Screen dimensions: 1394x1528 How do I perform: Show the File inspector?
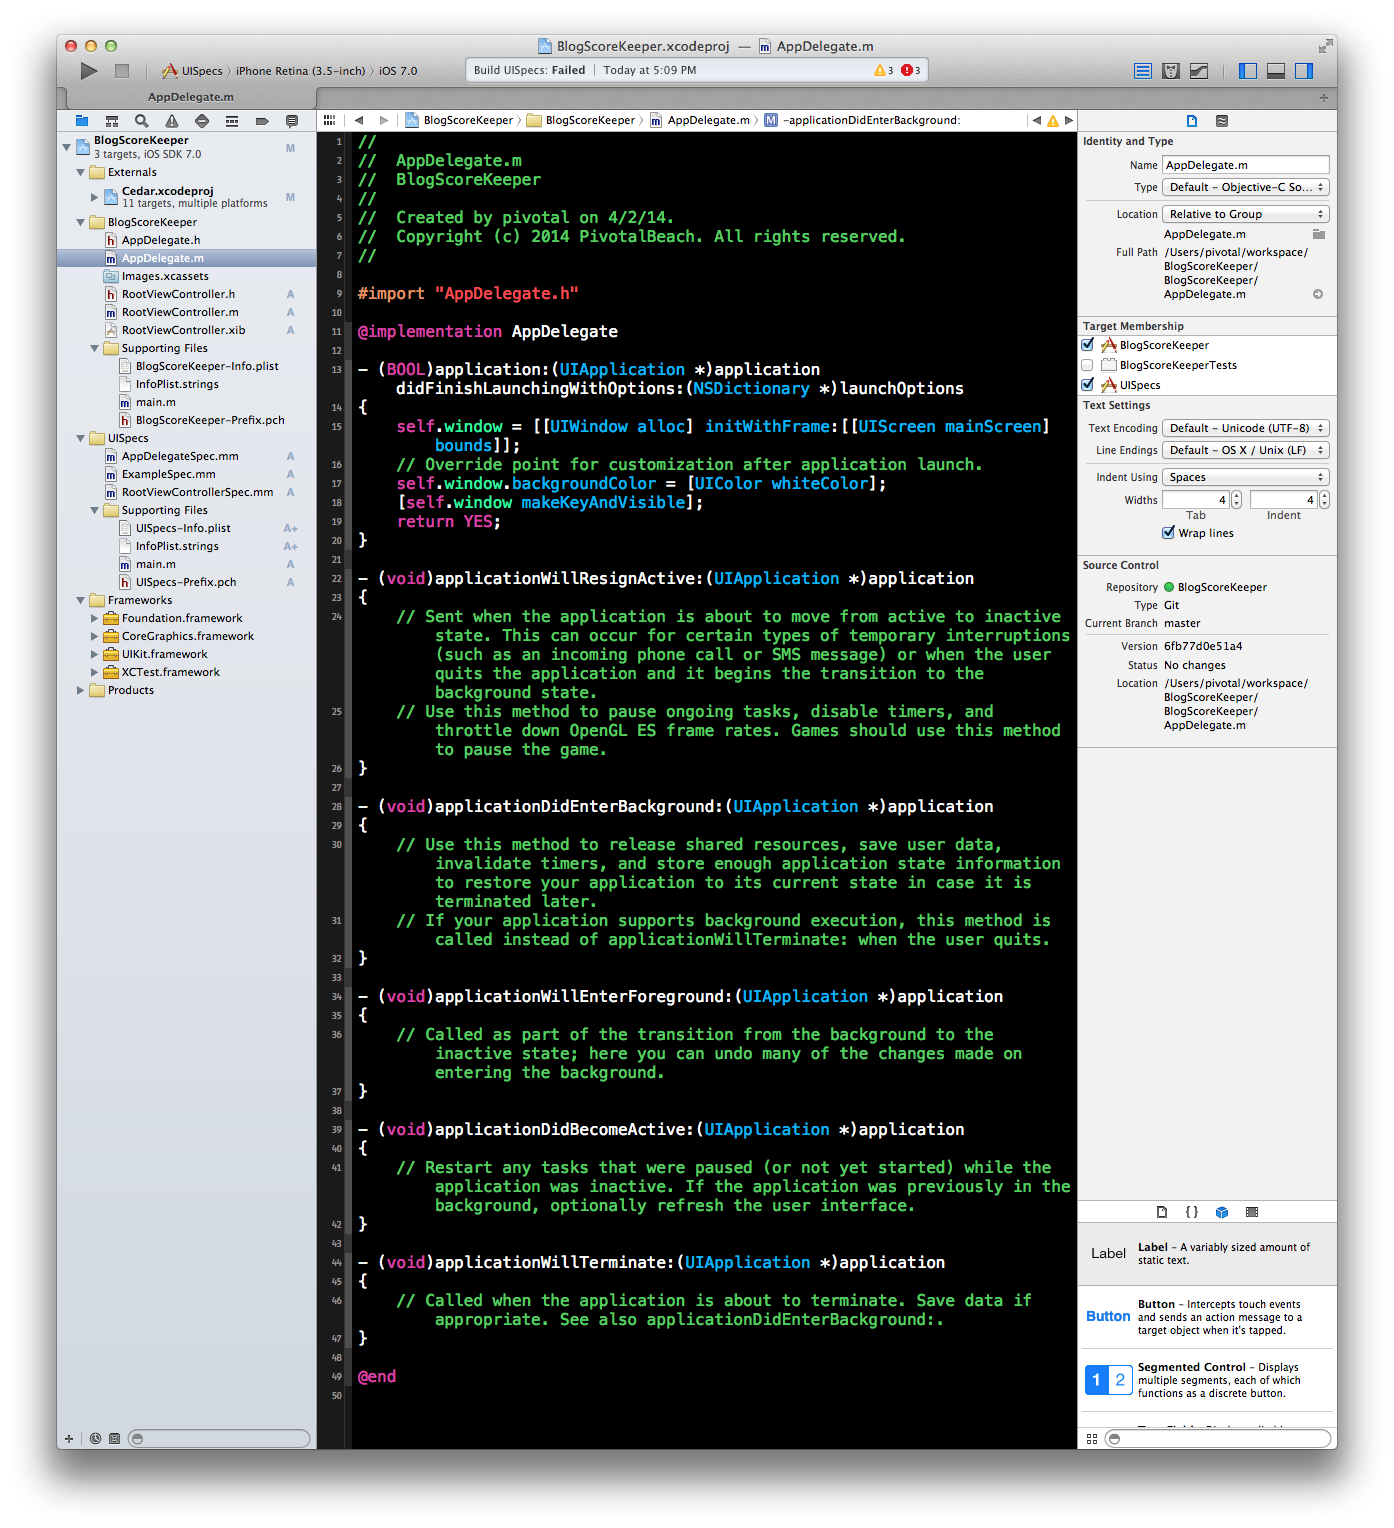[1192, 121]
